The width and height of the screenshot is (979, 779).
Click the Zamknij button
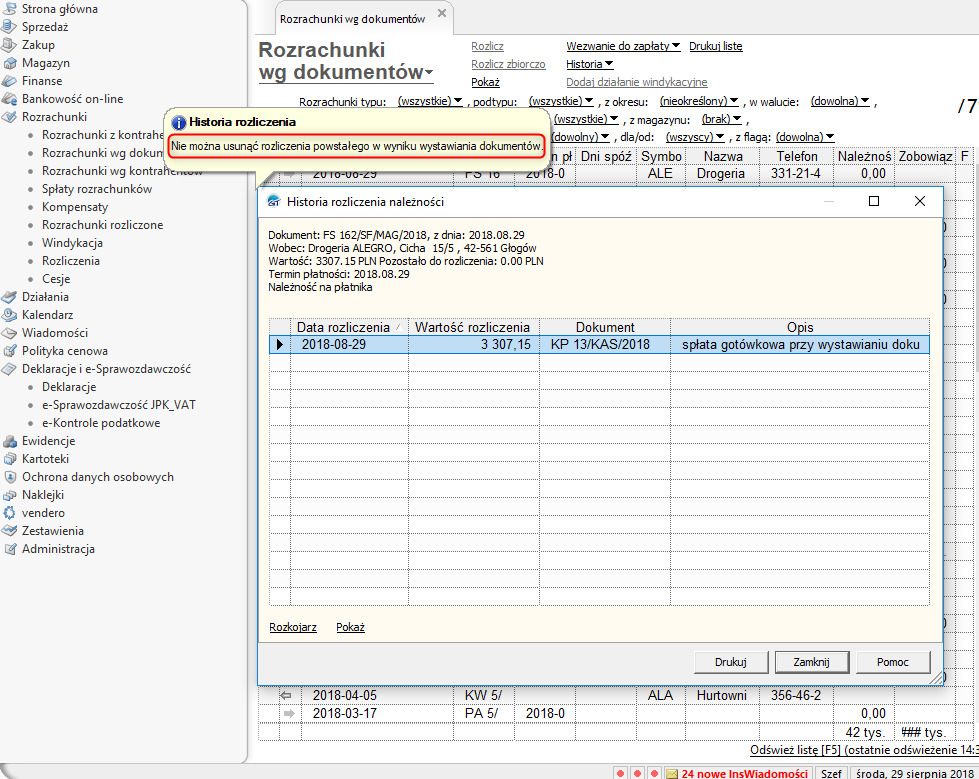pyautogui.click(x=811, y=662)
